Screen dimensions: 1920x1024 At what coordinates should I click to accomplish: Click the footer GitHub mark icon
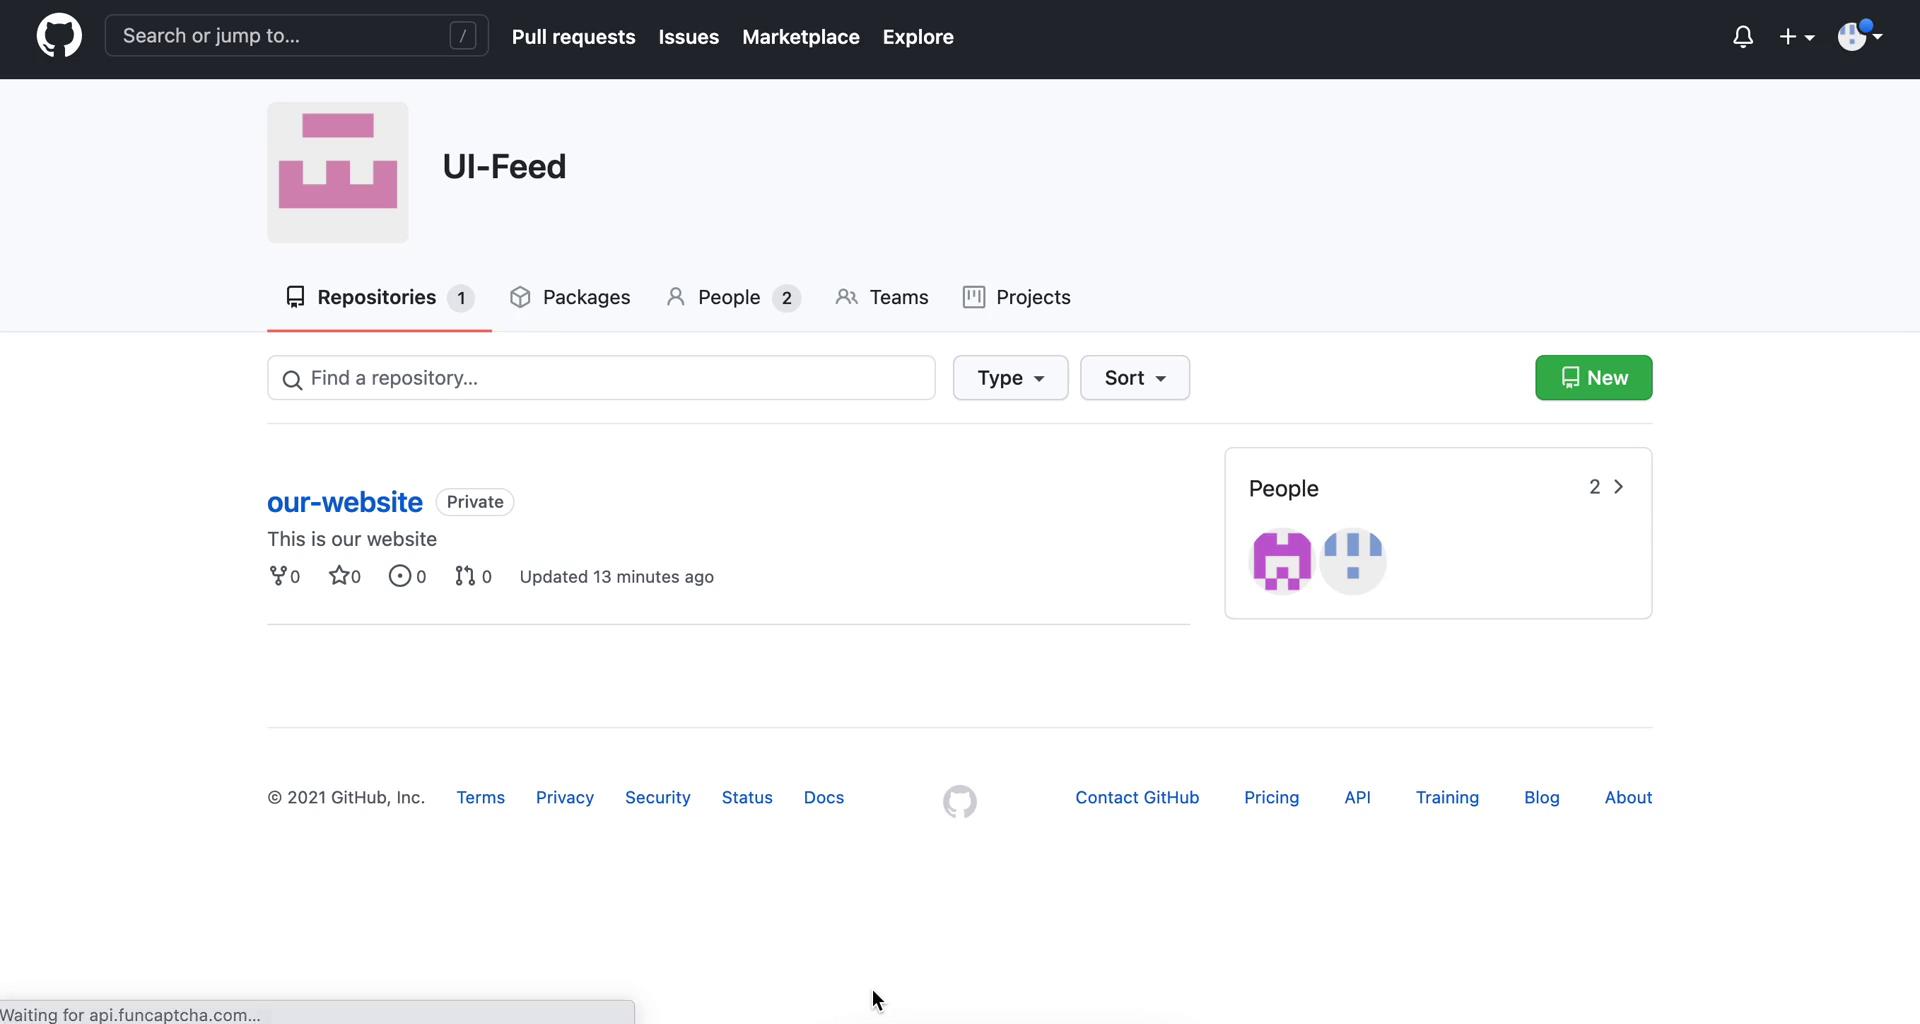[960, 801]
